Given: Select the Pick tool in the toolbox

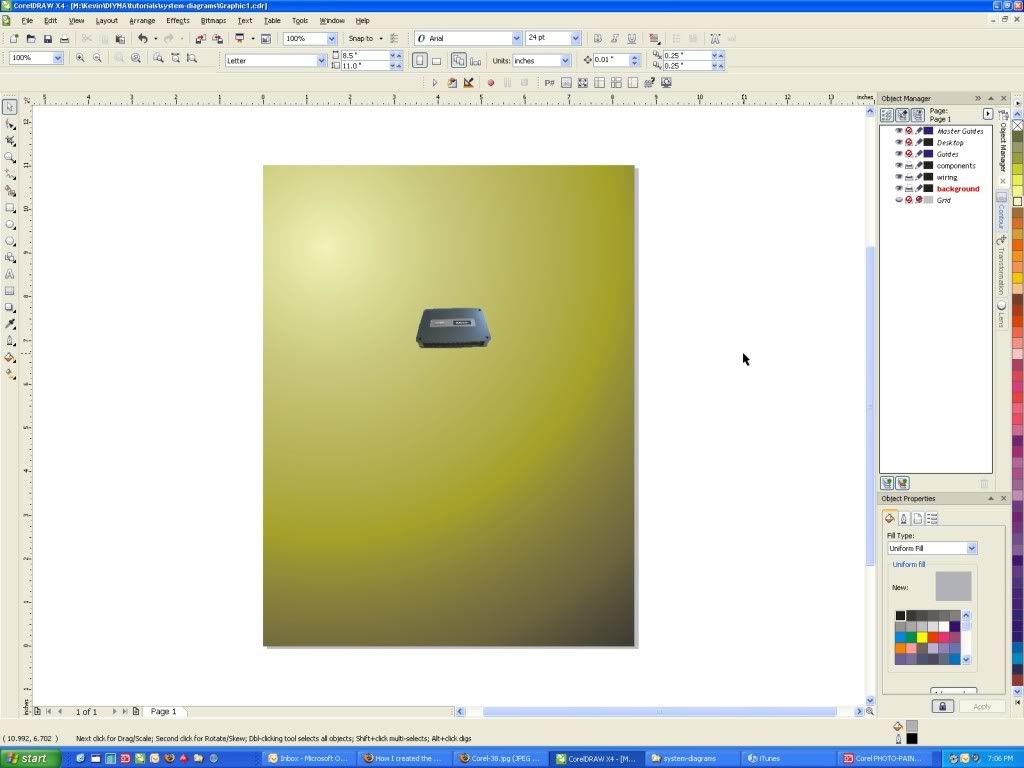Looking at the screenshot, I should pyautogui.click(x=10, y=107).
